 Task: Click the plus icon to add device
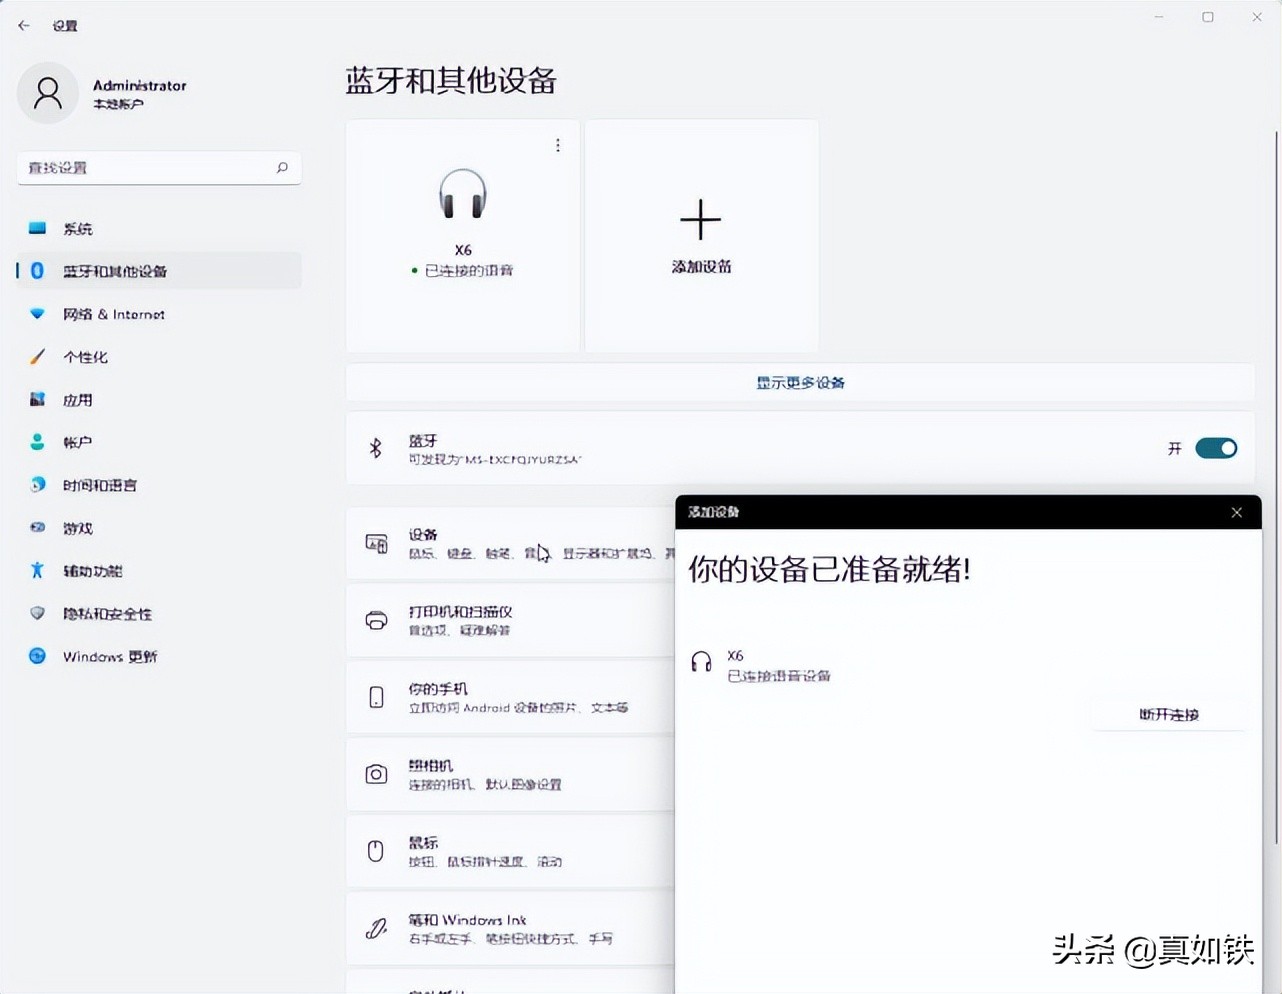coord(700,220)
